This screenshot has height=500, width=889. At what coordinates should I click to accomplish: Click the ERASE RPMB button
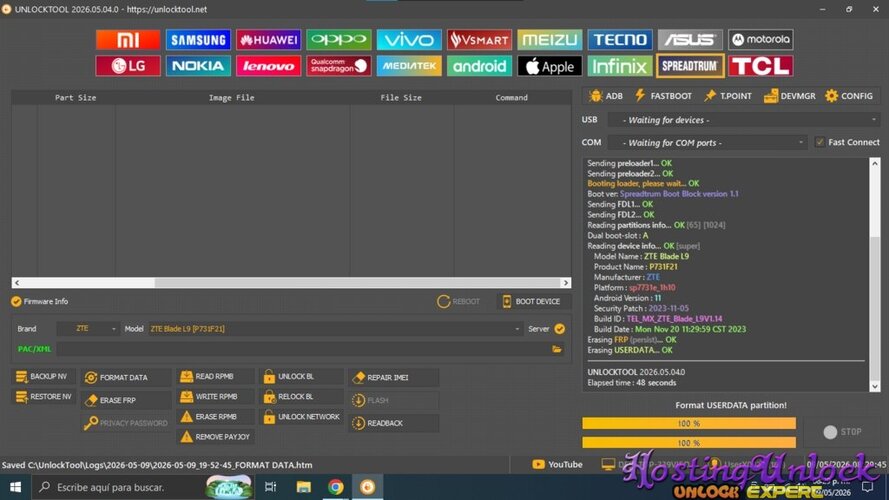(215, 417)
